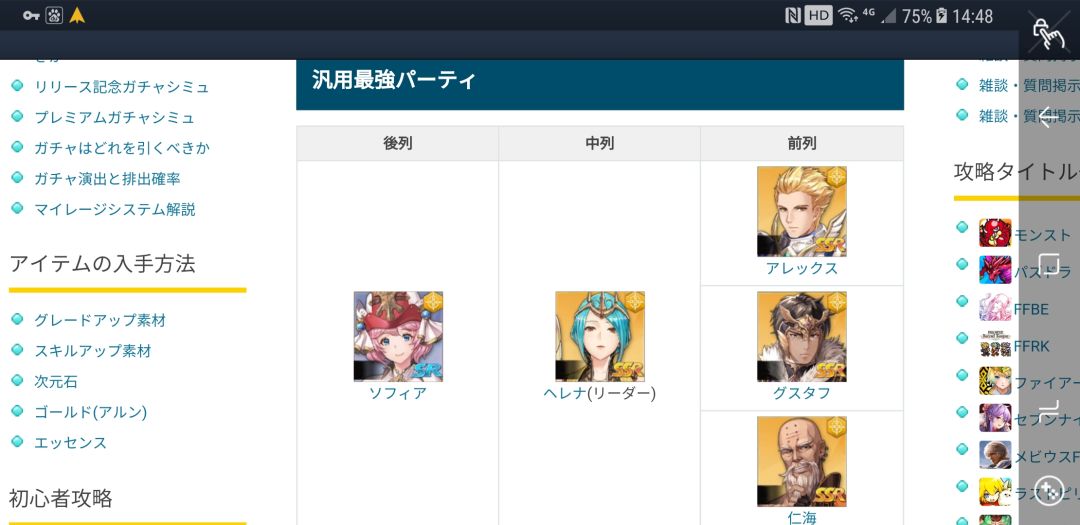This screenshot has height=525, width=1080.
Task: Go to the マイレージシステム解説 page
Action: coord(115,209)
